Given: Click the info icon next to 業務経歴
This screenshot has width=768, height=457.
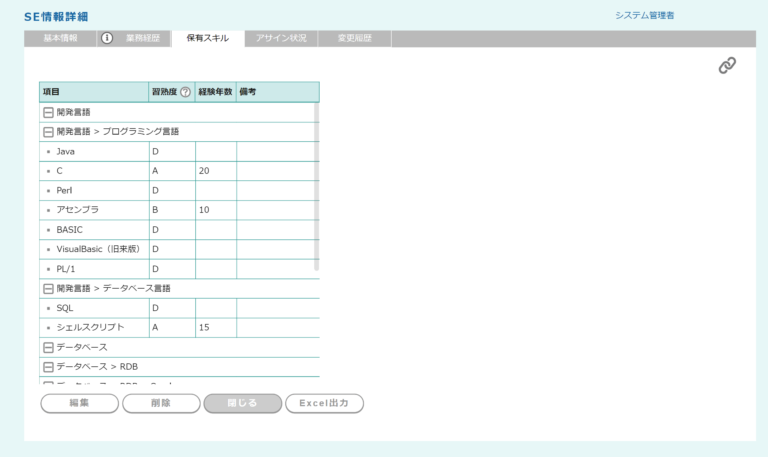Looking at the screenshot, I should click(107, 38).
